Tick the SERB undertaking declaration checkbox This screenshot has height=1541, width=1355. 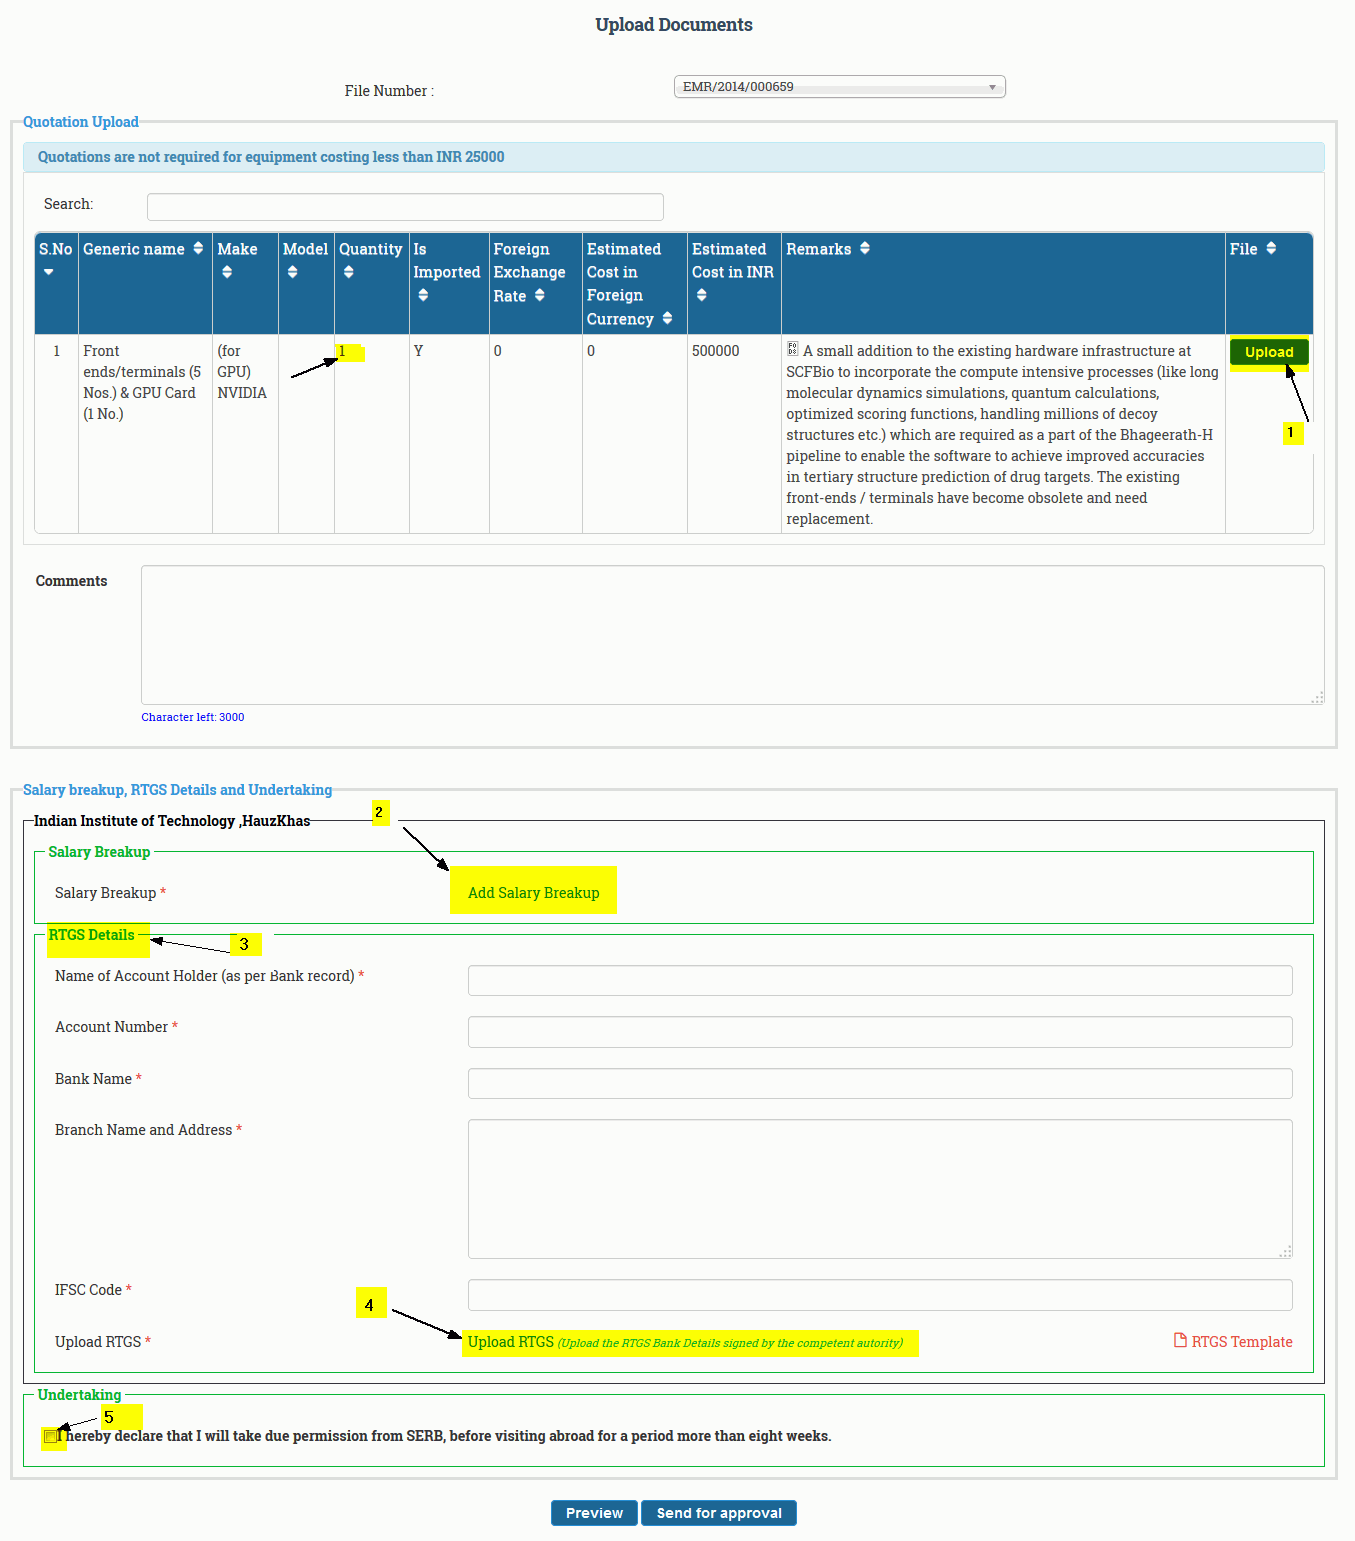[x=51, y=1437]
